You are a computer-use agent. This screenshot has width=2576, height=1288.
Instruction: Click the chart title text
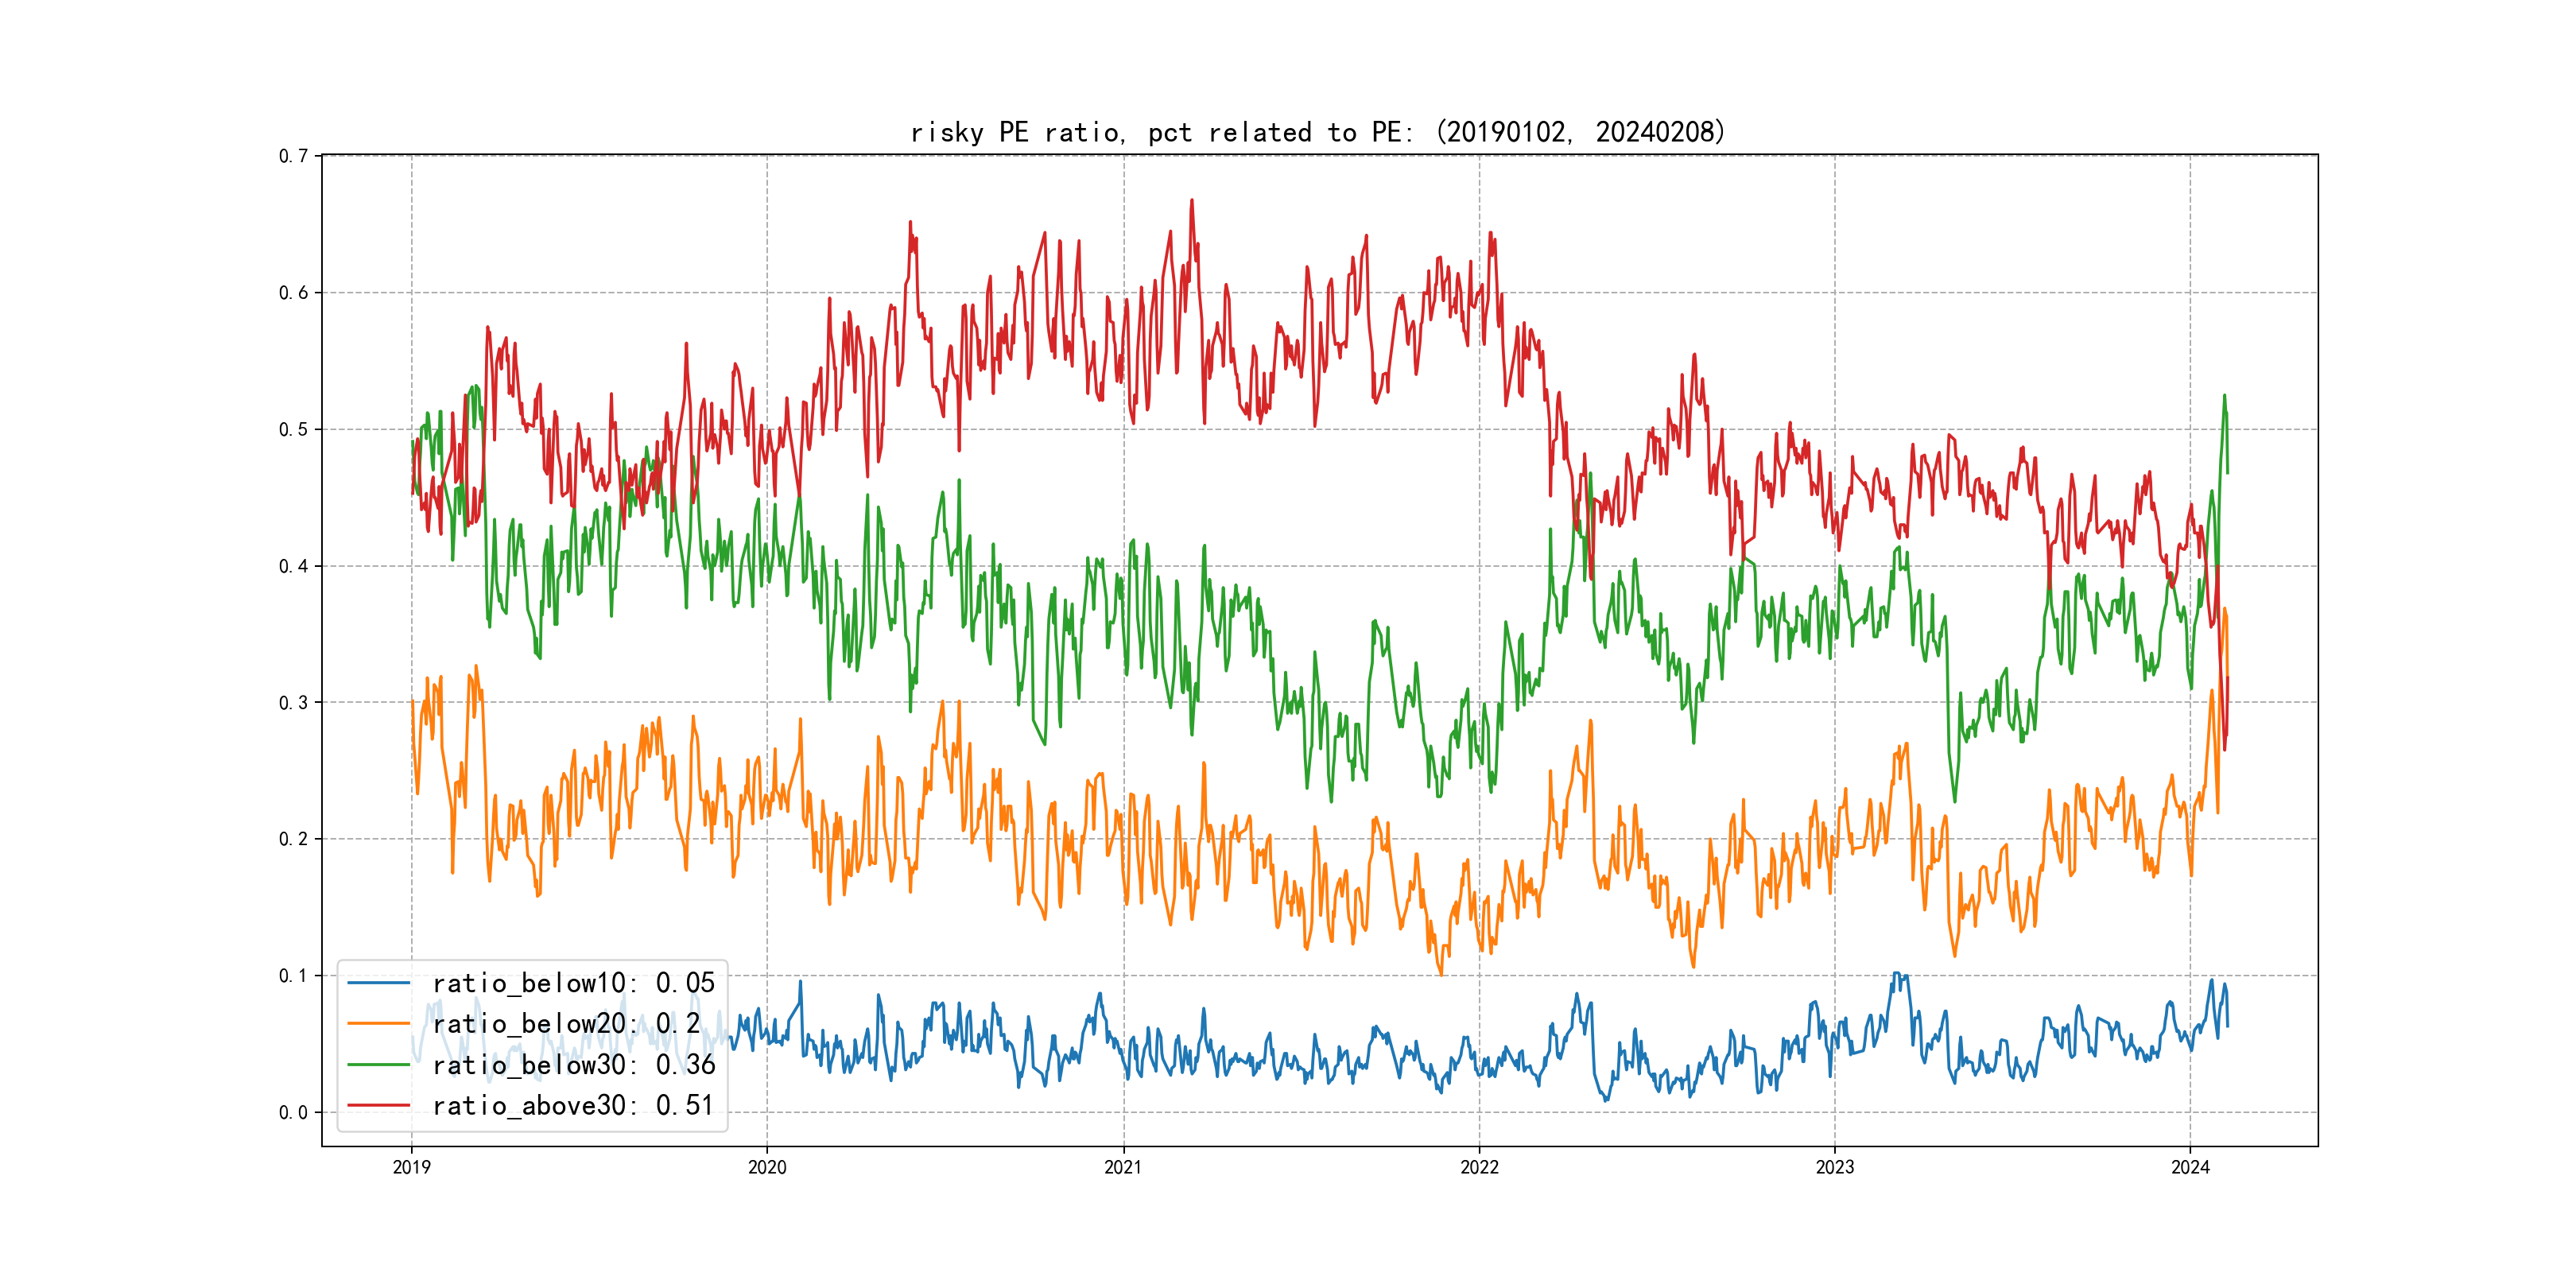pyautogui.click(x=1318, y=132)
